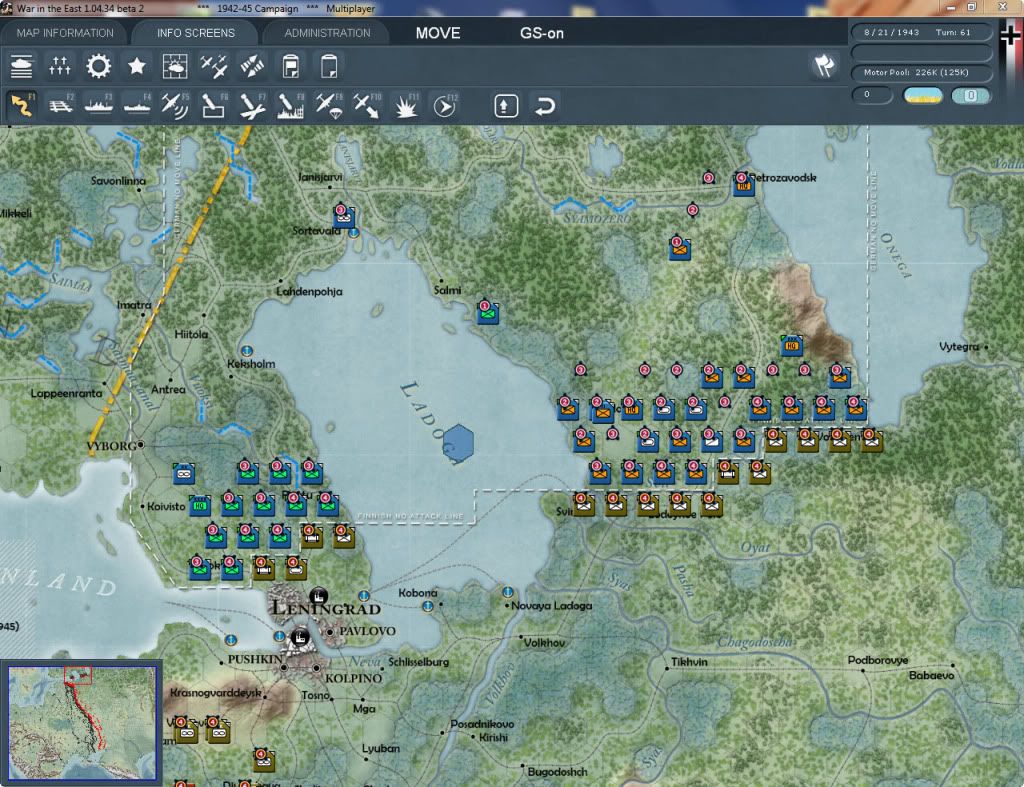Screen dimensions: 1024x787
Task: Open the blank battle report clipboard icon
Action: click(328, 66)
